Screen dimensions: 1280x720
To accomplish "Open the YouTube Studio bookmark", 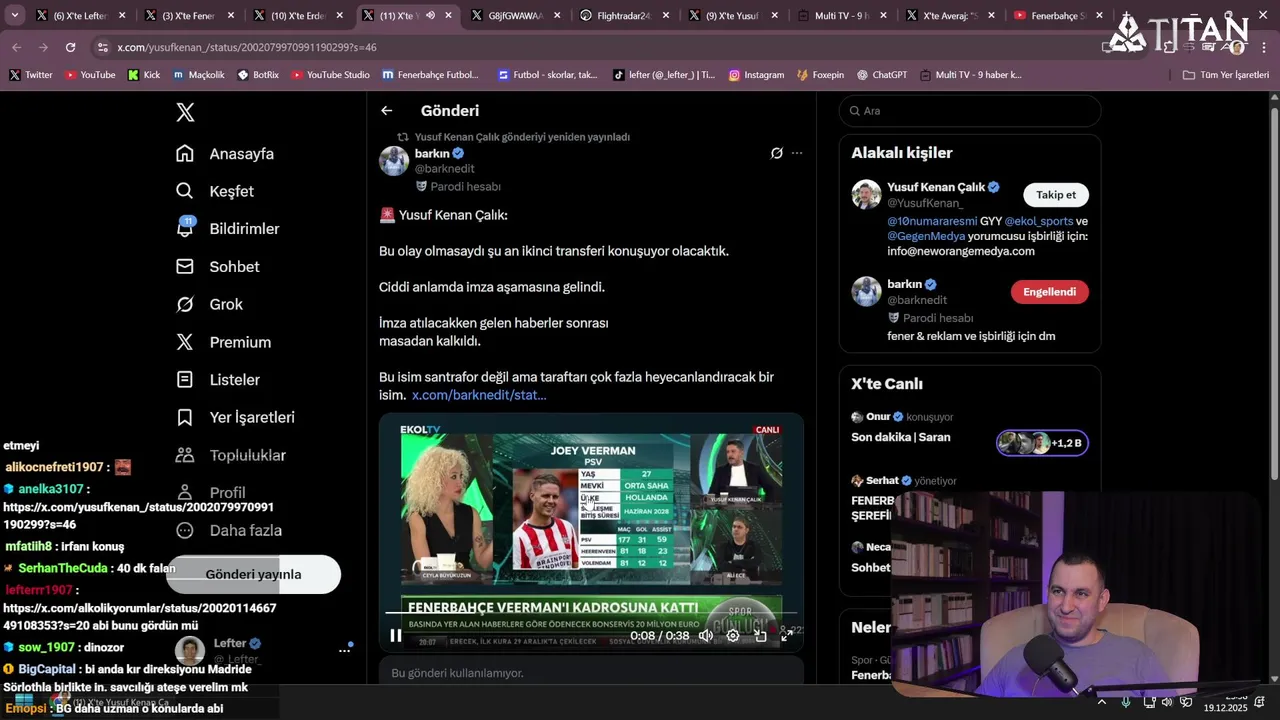I will (x=330, y=75).
